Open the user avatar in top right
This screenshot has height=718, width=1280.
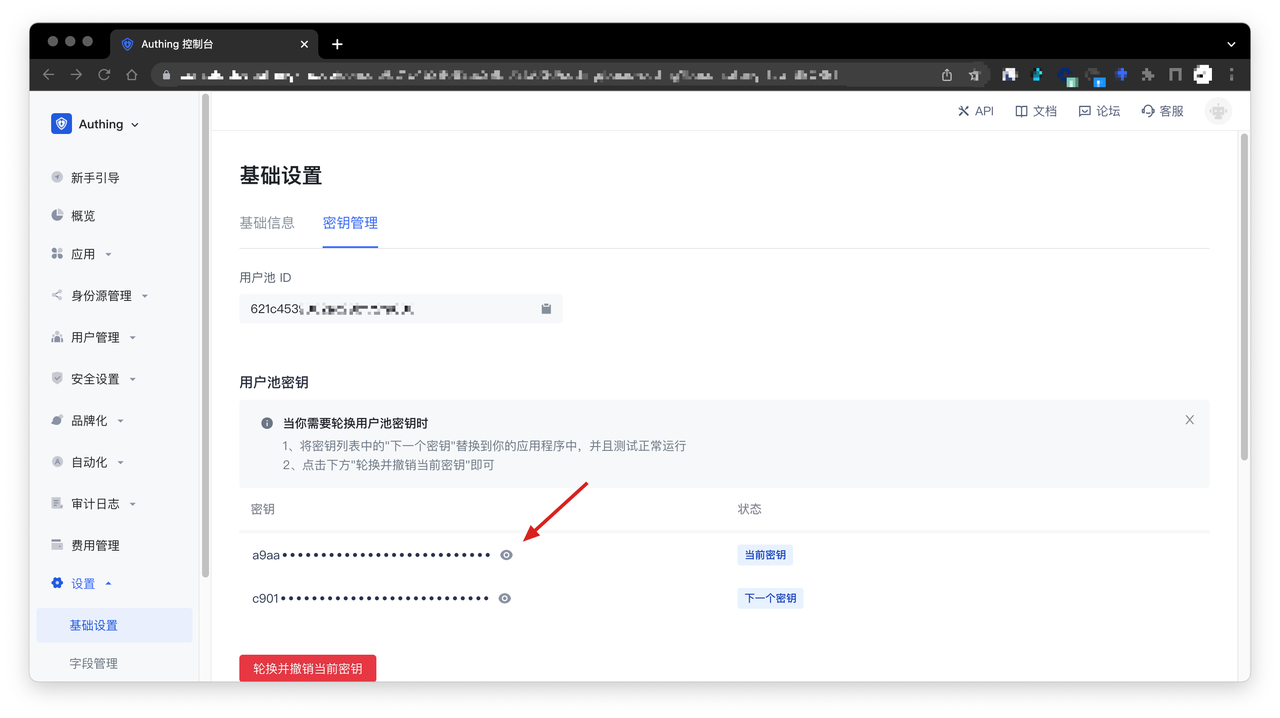[1217, 111]
